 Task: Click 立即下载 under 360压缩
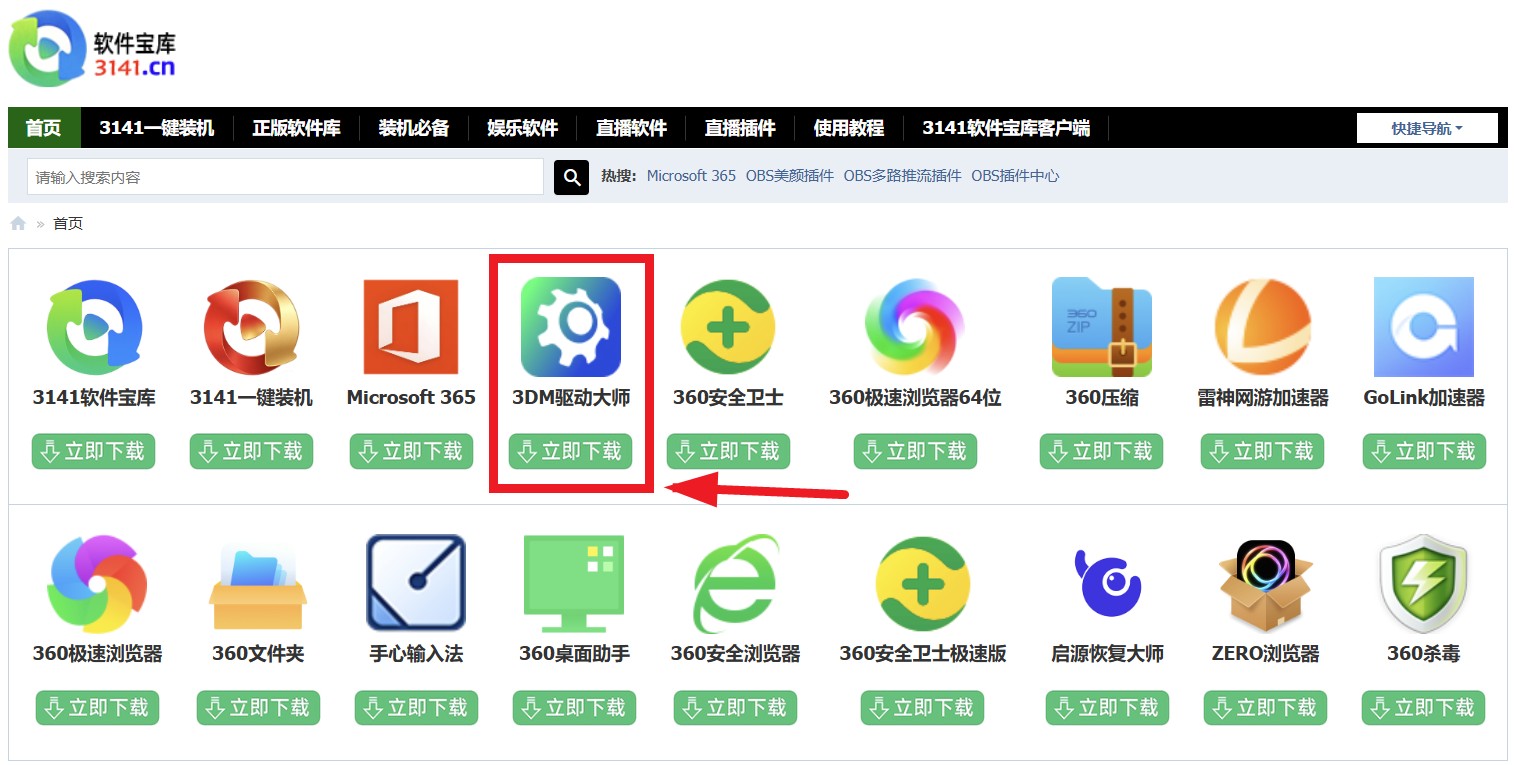pos(1101,451)
